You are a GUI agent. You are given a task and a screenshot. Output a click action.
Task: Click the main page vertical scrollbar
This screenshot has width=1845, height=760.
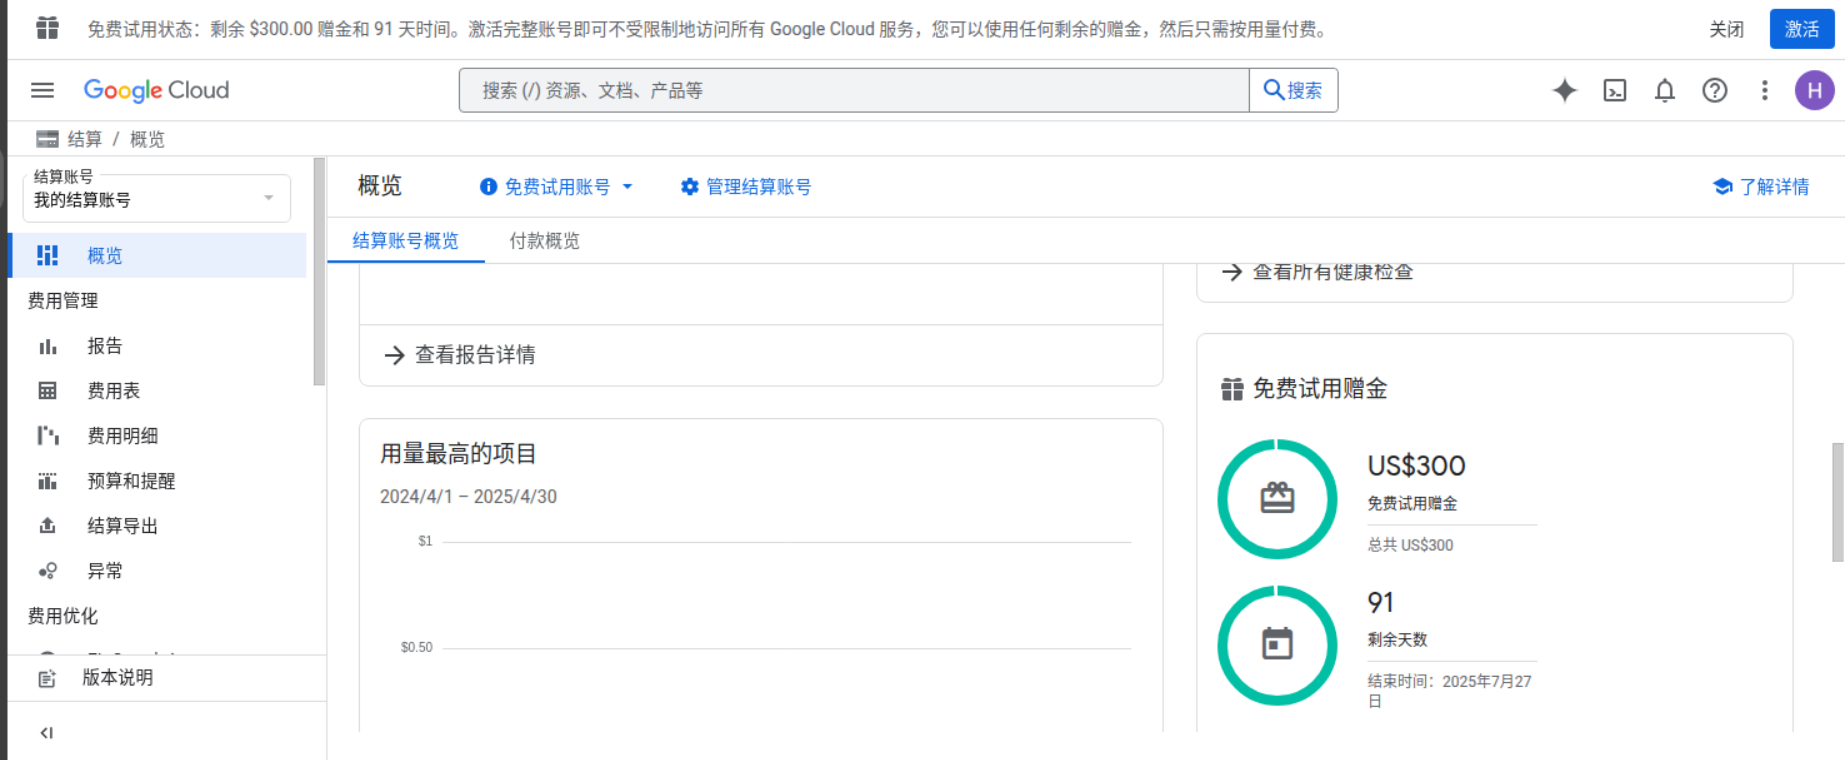[x=1838, y=502]
